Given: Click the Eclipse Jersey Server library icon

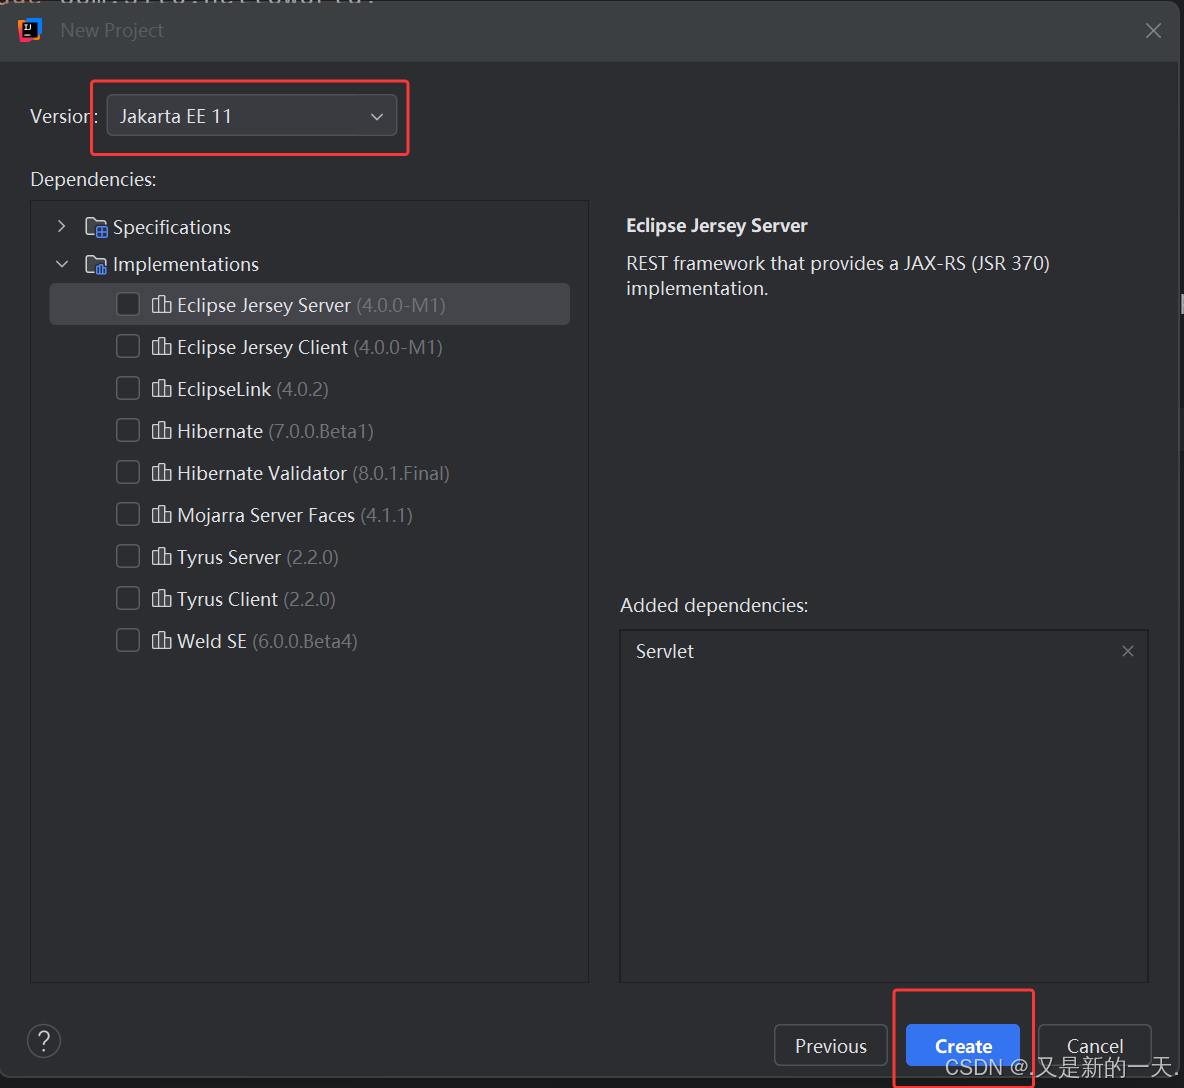Looking at the screenshot, I should tap(162, 304).
